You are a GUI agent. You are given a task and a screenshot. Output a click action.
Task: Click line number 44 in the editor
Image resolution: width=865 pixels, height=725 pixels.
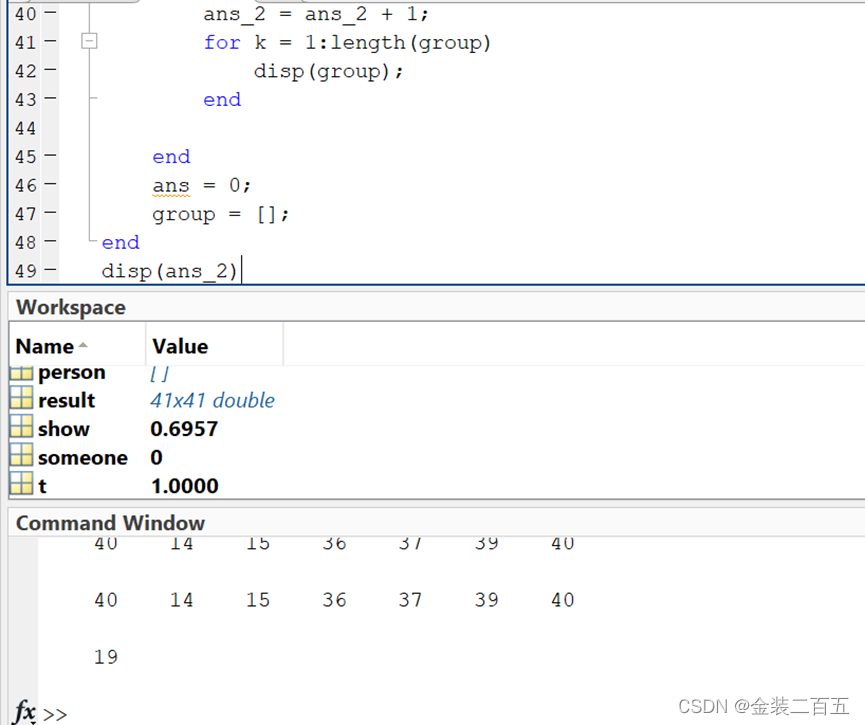(x=25, y=129)
